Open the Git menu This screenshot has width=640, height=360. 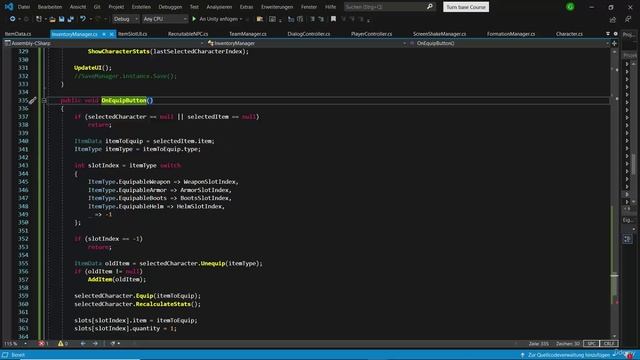coord(97,7)
